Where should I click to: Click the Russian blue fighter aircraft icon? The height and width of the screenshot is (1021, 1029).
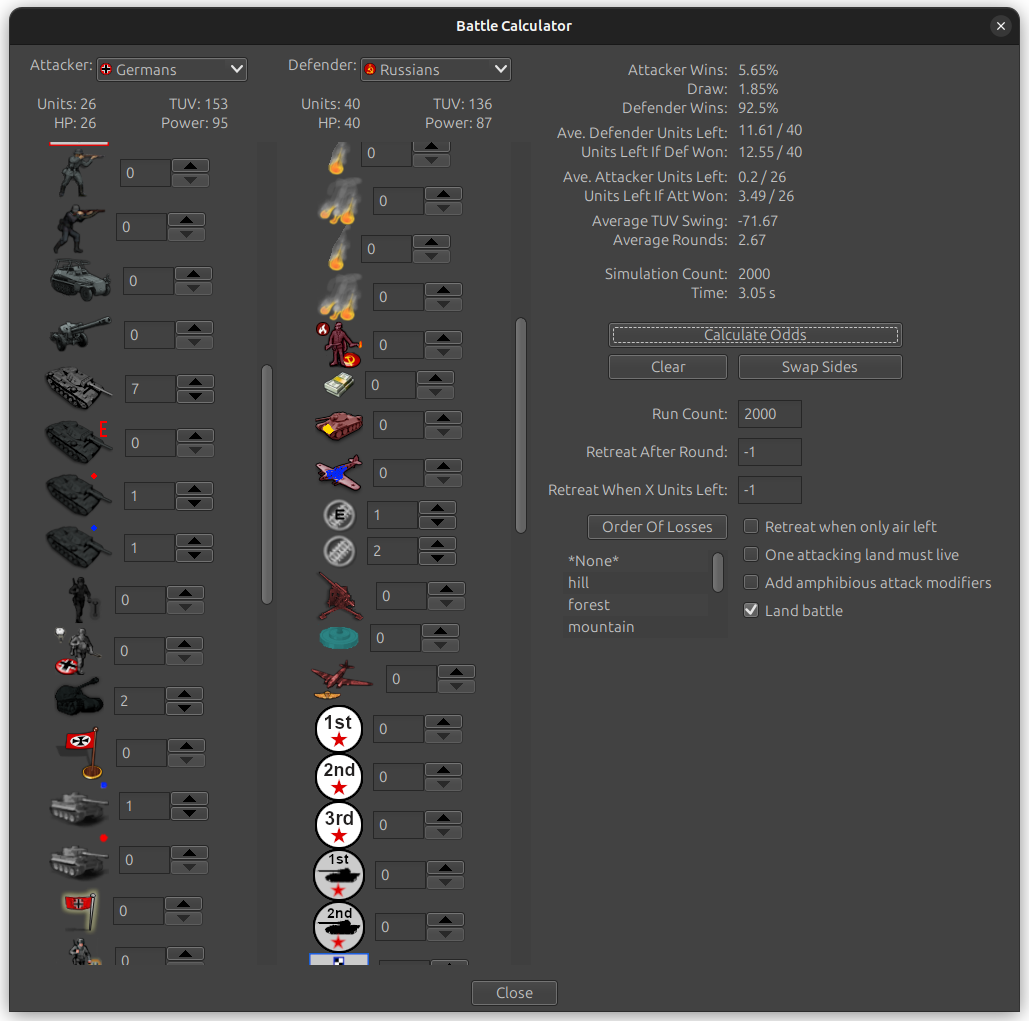coord(339,473)
